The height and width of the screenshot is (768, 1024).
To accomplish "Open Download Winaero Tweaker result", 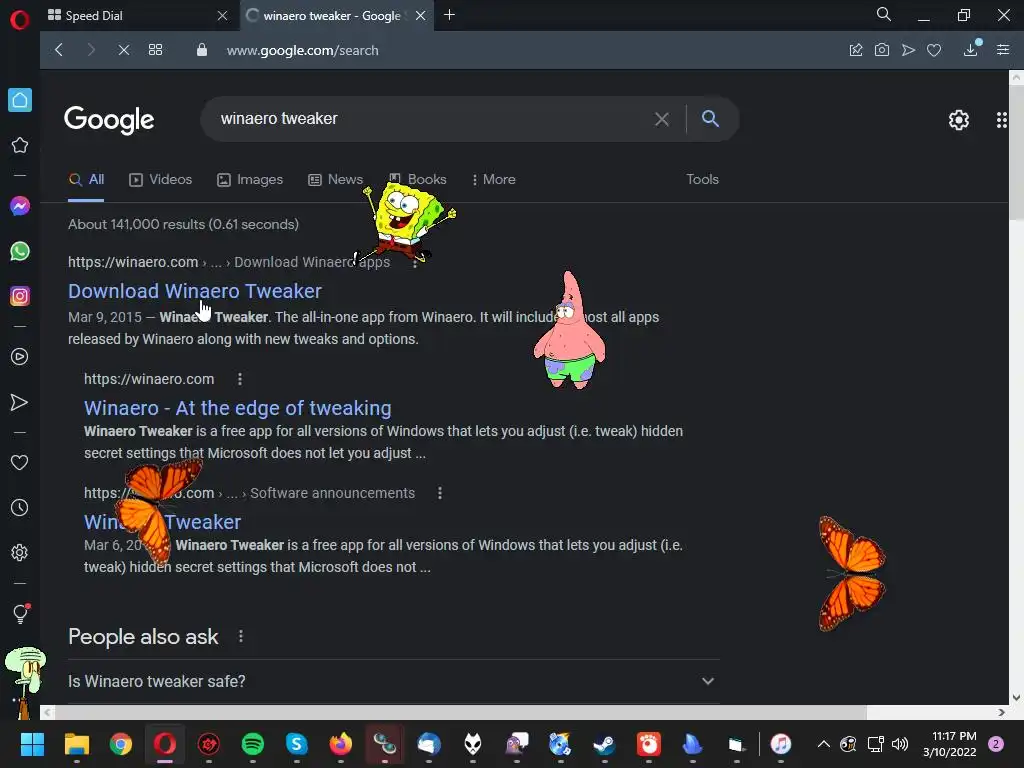I will [x=195, y=291].
